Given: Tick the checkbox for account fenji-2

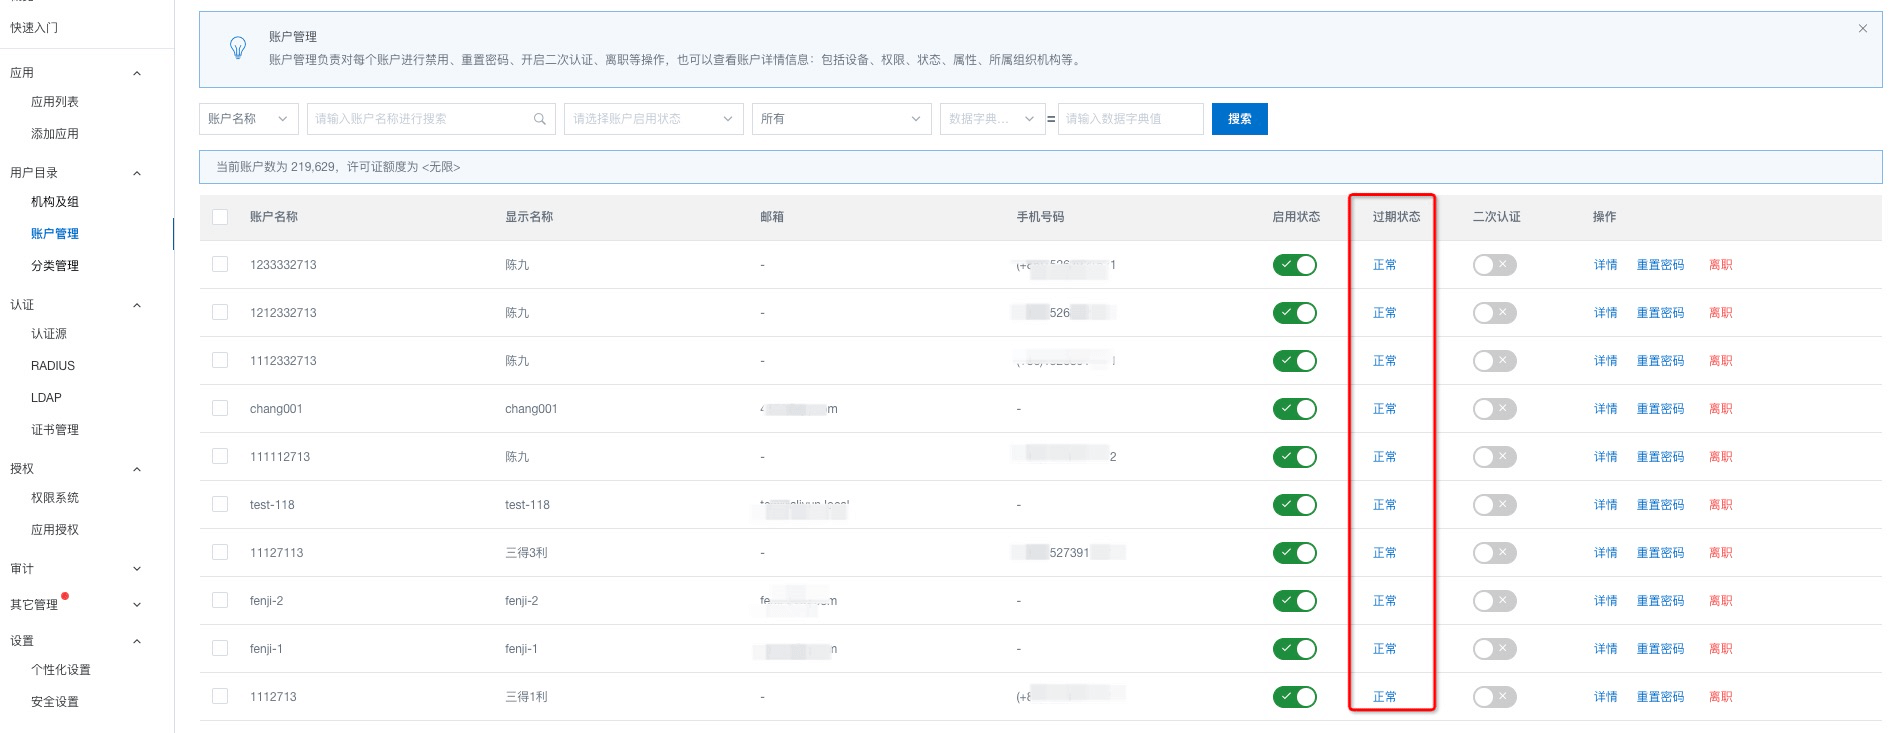Looking at the screenshot, I should (220, 600).
